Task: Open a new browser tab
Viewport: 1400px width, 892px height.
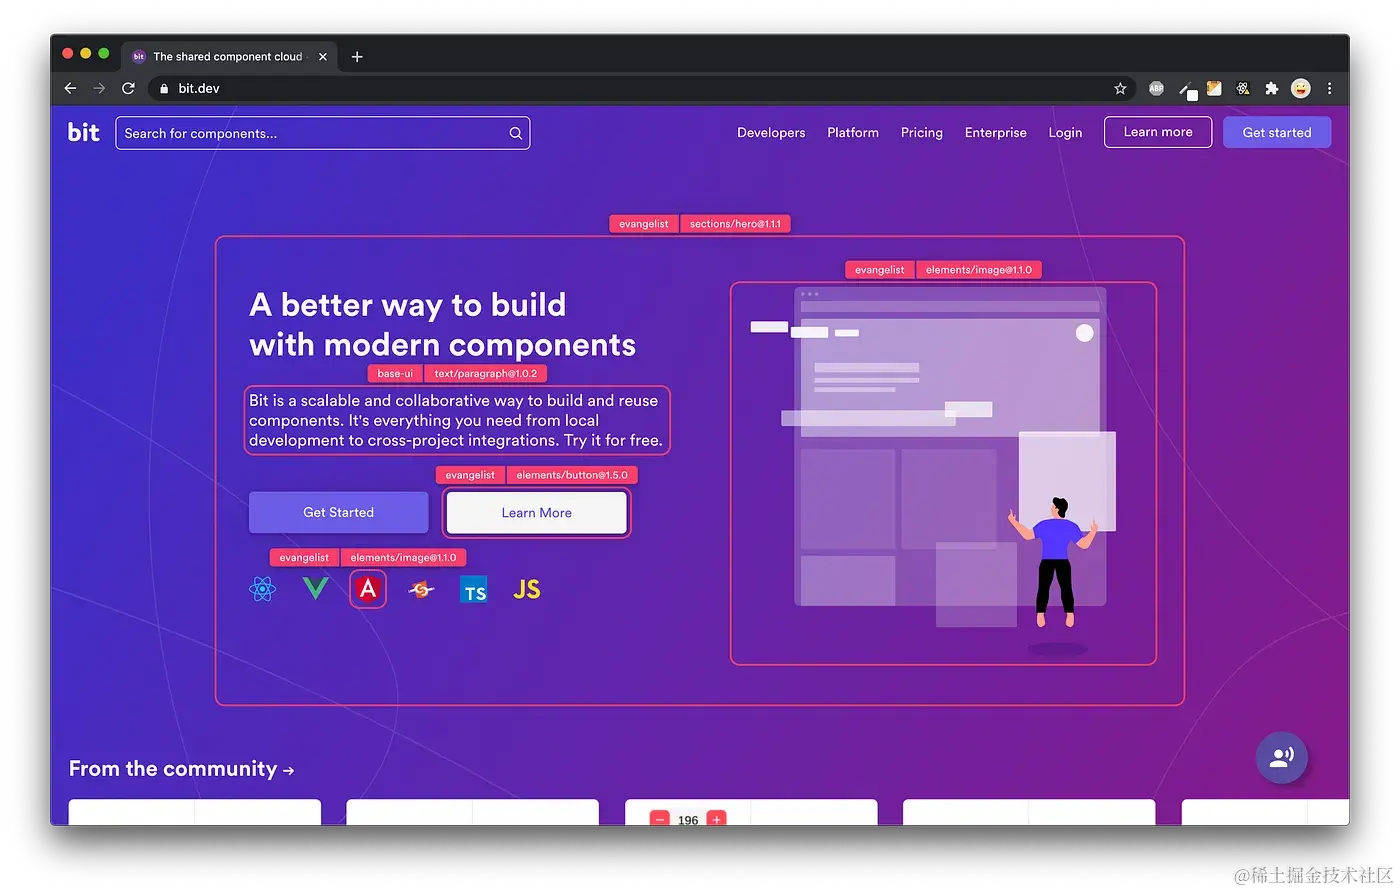Action: pos(357,57)
